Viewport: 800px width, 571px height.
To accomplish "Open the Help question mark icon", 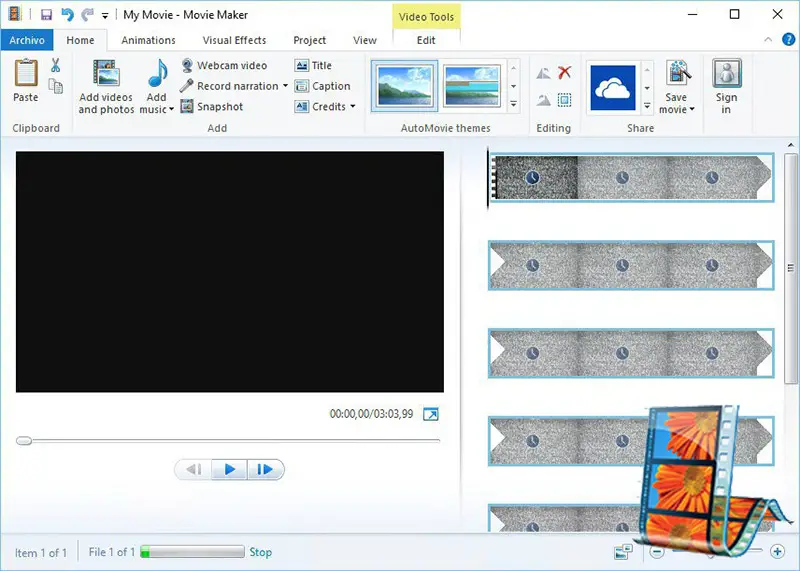I will [788, 40].
